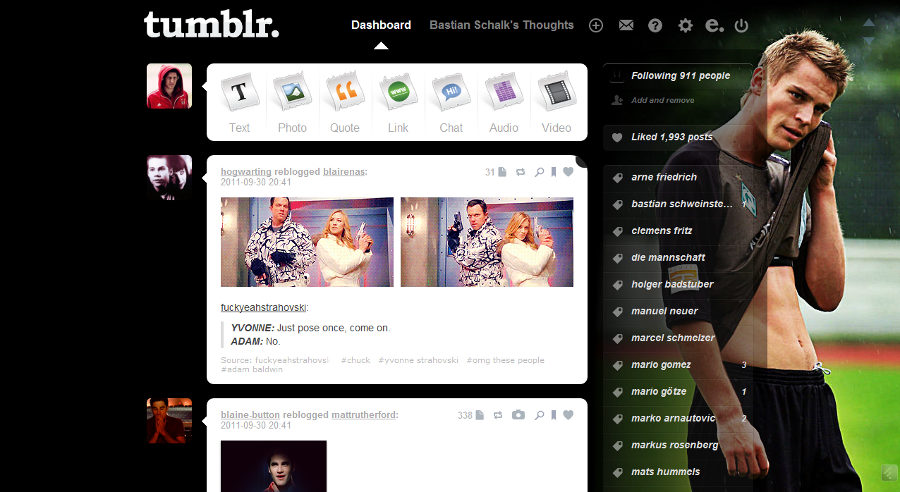Select the marcel schmelzer tracked tag
This screenshot has height=492, width=900.
pyautogui.click(x=673, y=338)
